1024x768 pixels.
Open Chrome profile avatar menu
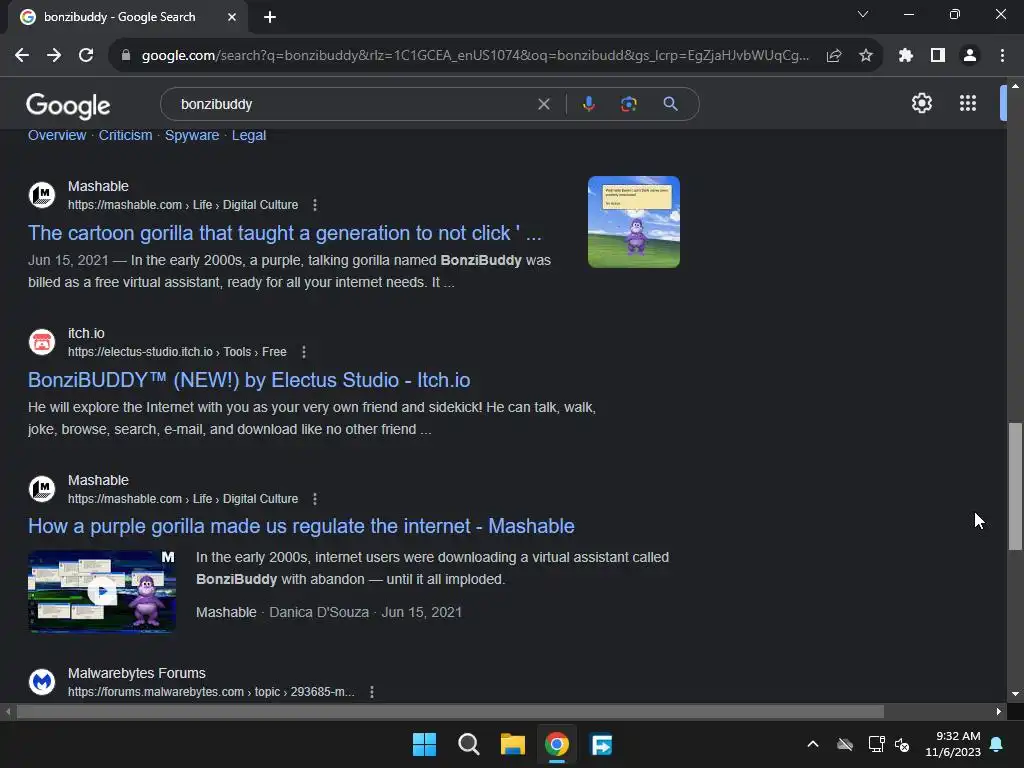pyautogui.click(x=970, y=56)
